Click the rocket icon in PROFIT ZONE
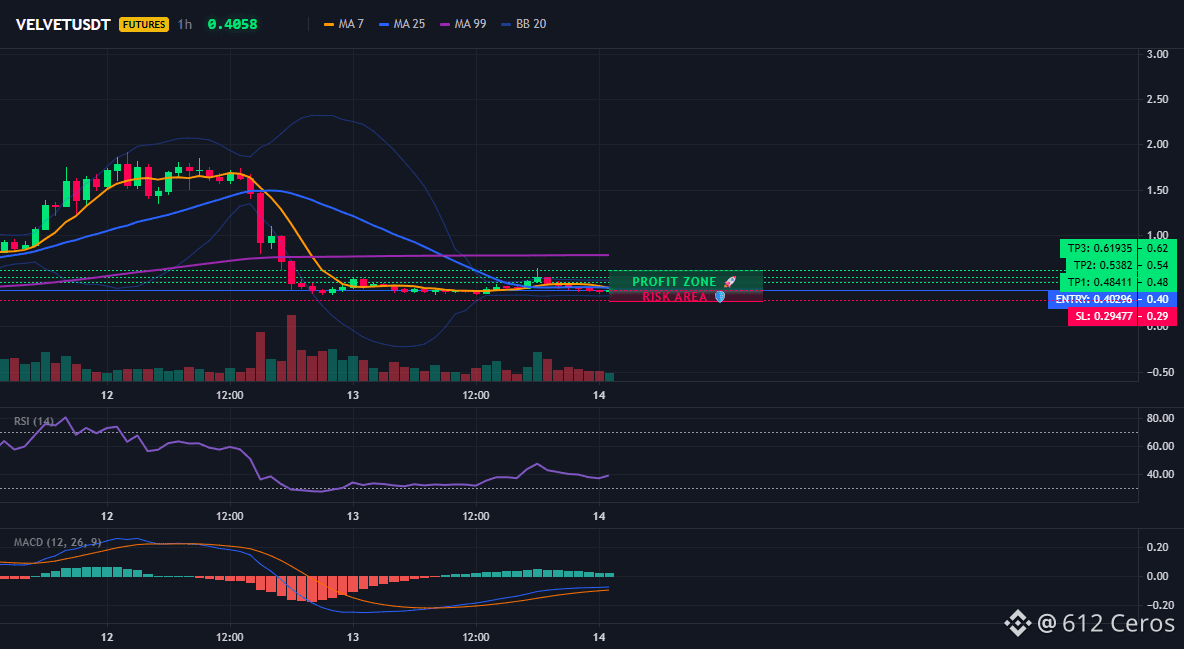The image size is (1184, 649). 729,282
